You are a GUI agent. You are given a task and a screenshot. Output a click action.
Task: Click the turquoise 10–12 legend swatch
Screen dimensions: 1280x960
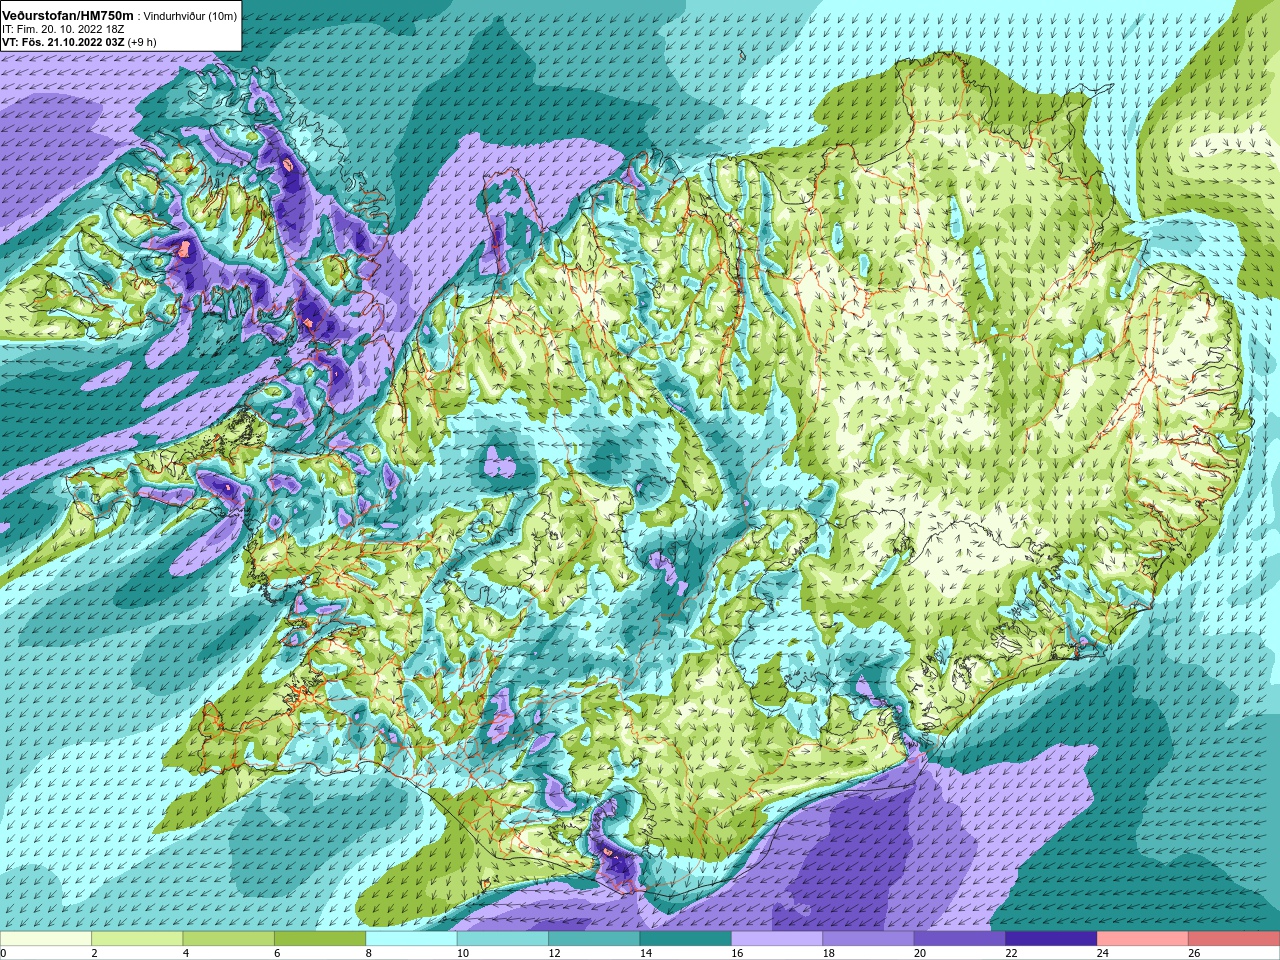click(x=503, y=939)
